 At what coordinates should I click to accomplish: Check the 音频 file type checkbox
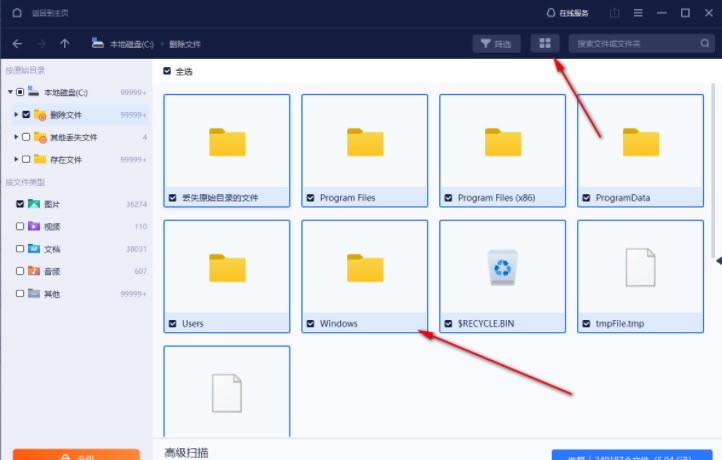(x=20, y=271)
